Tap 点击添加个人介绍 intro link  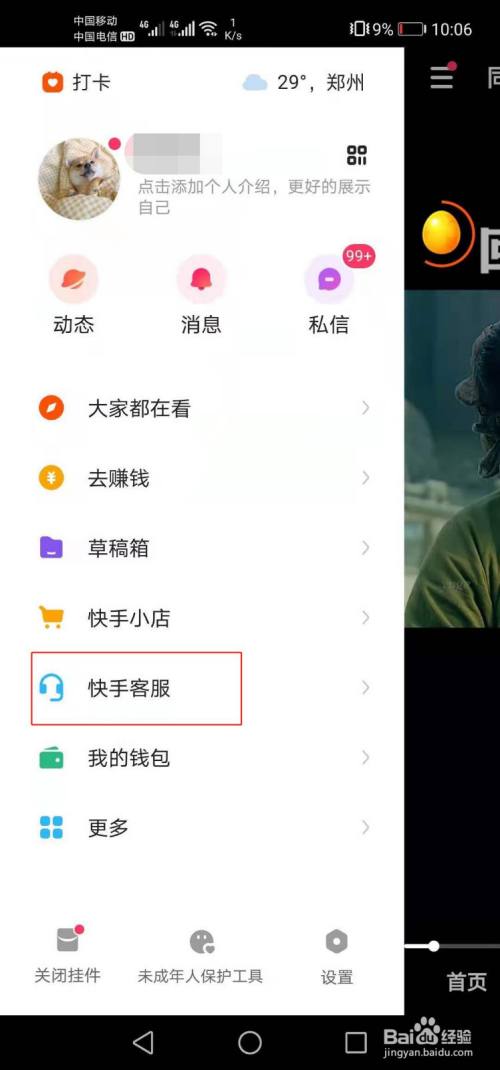coord(254,196)
